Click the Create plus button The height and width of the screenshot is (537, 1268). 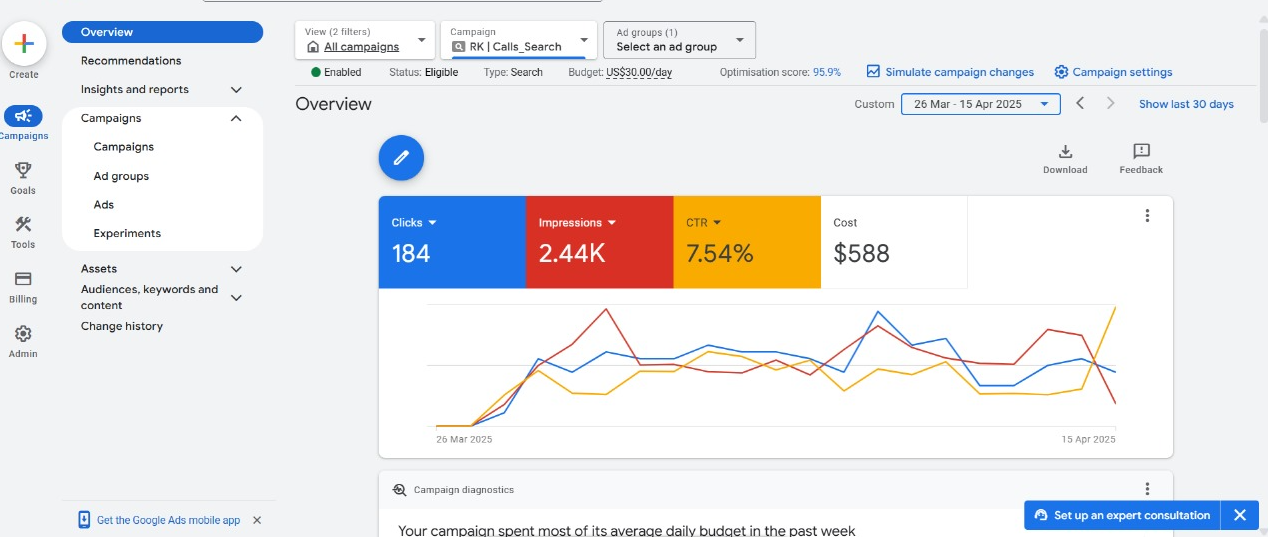click(x=24, y=44)
